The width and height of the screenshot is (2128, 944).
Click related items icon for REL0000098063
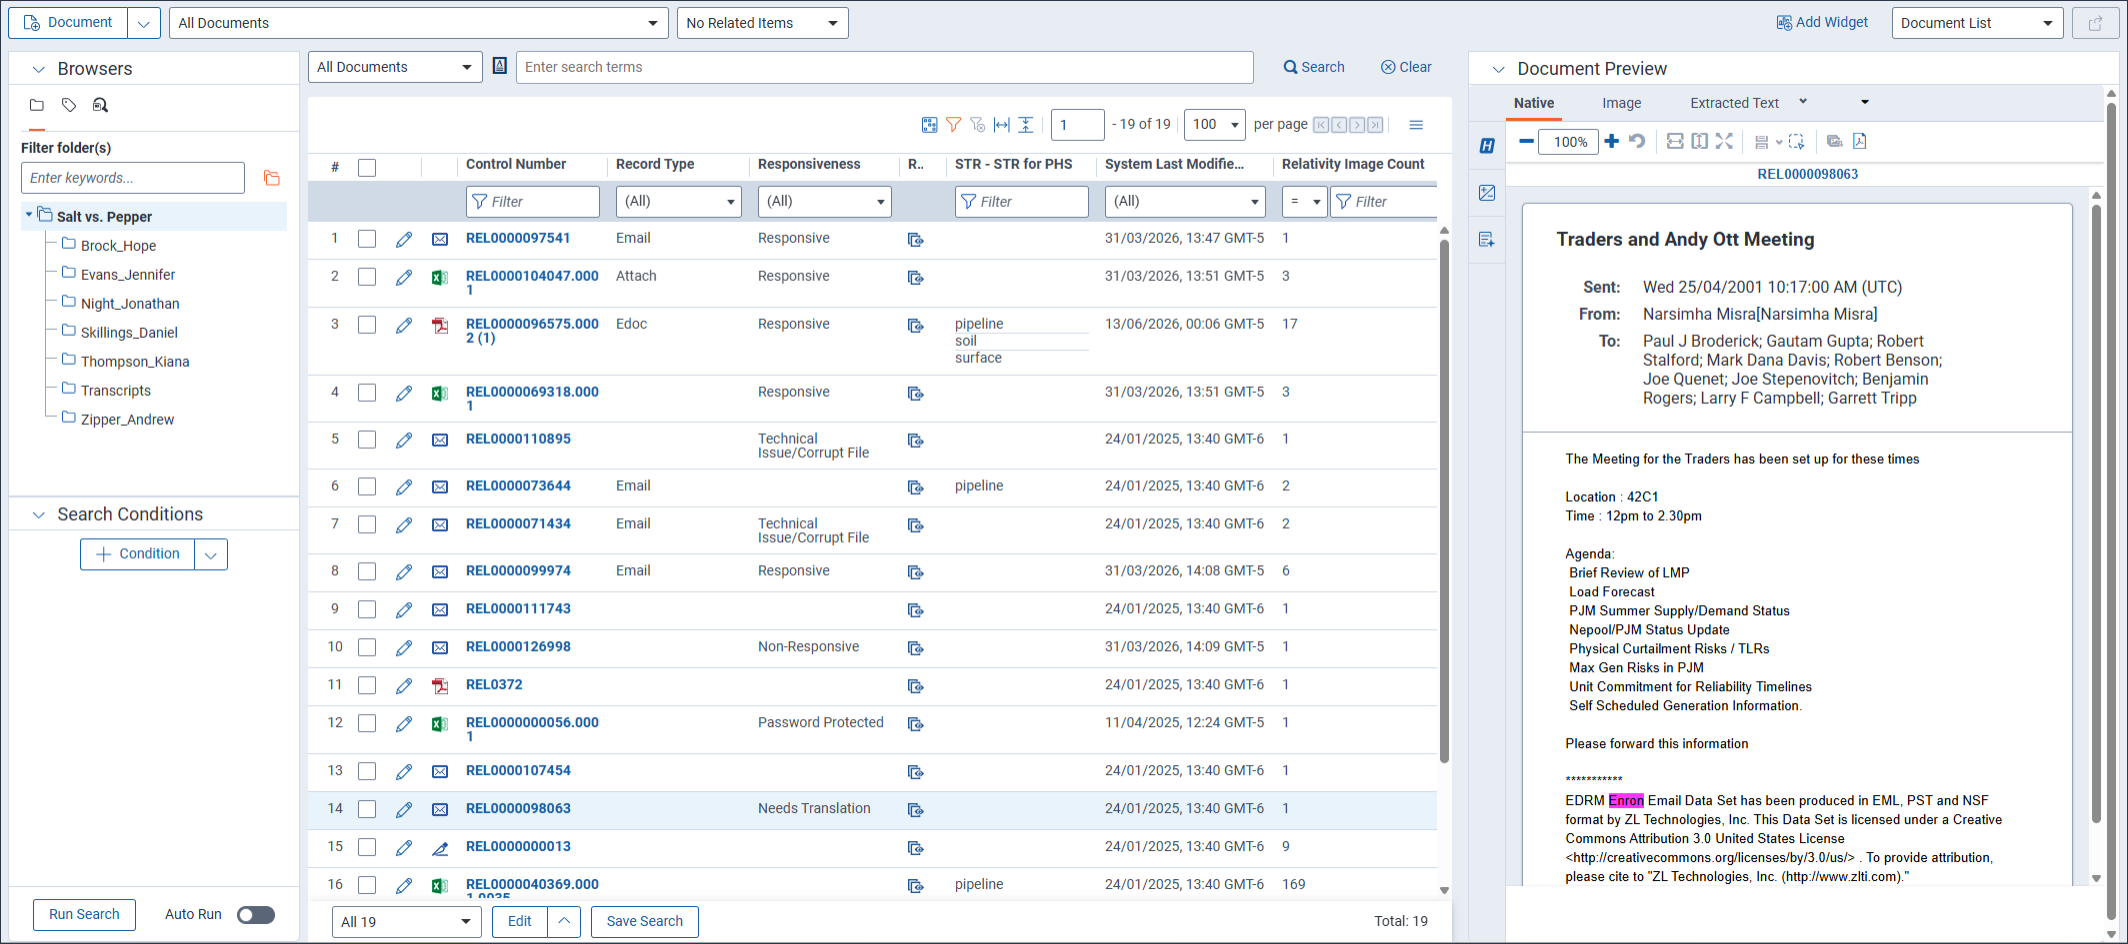915,810
